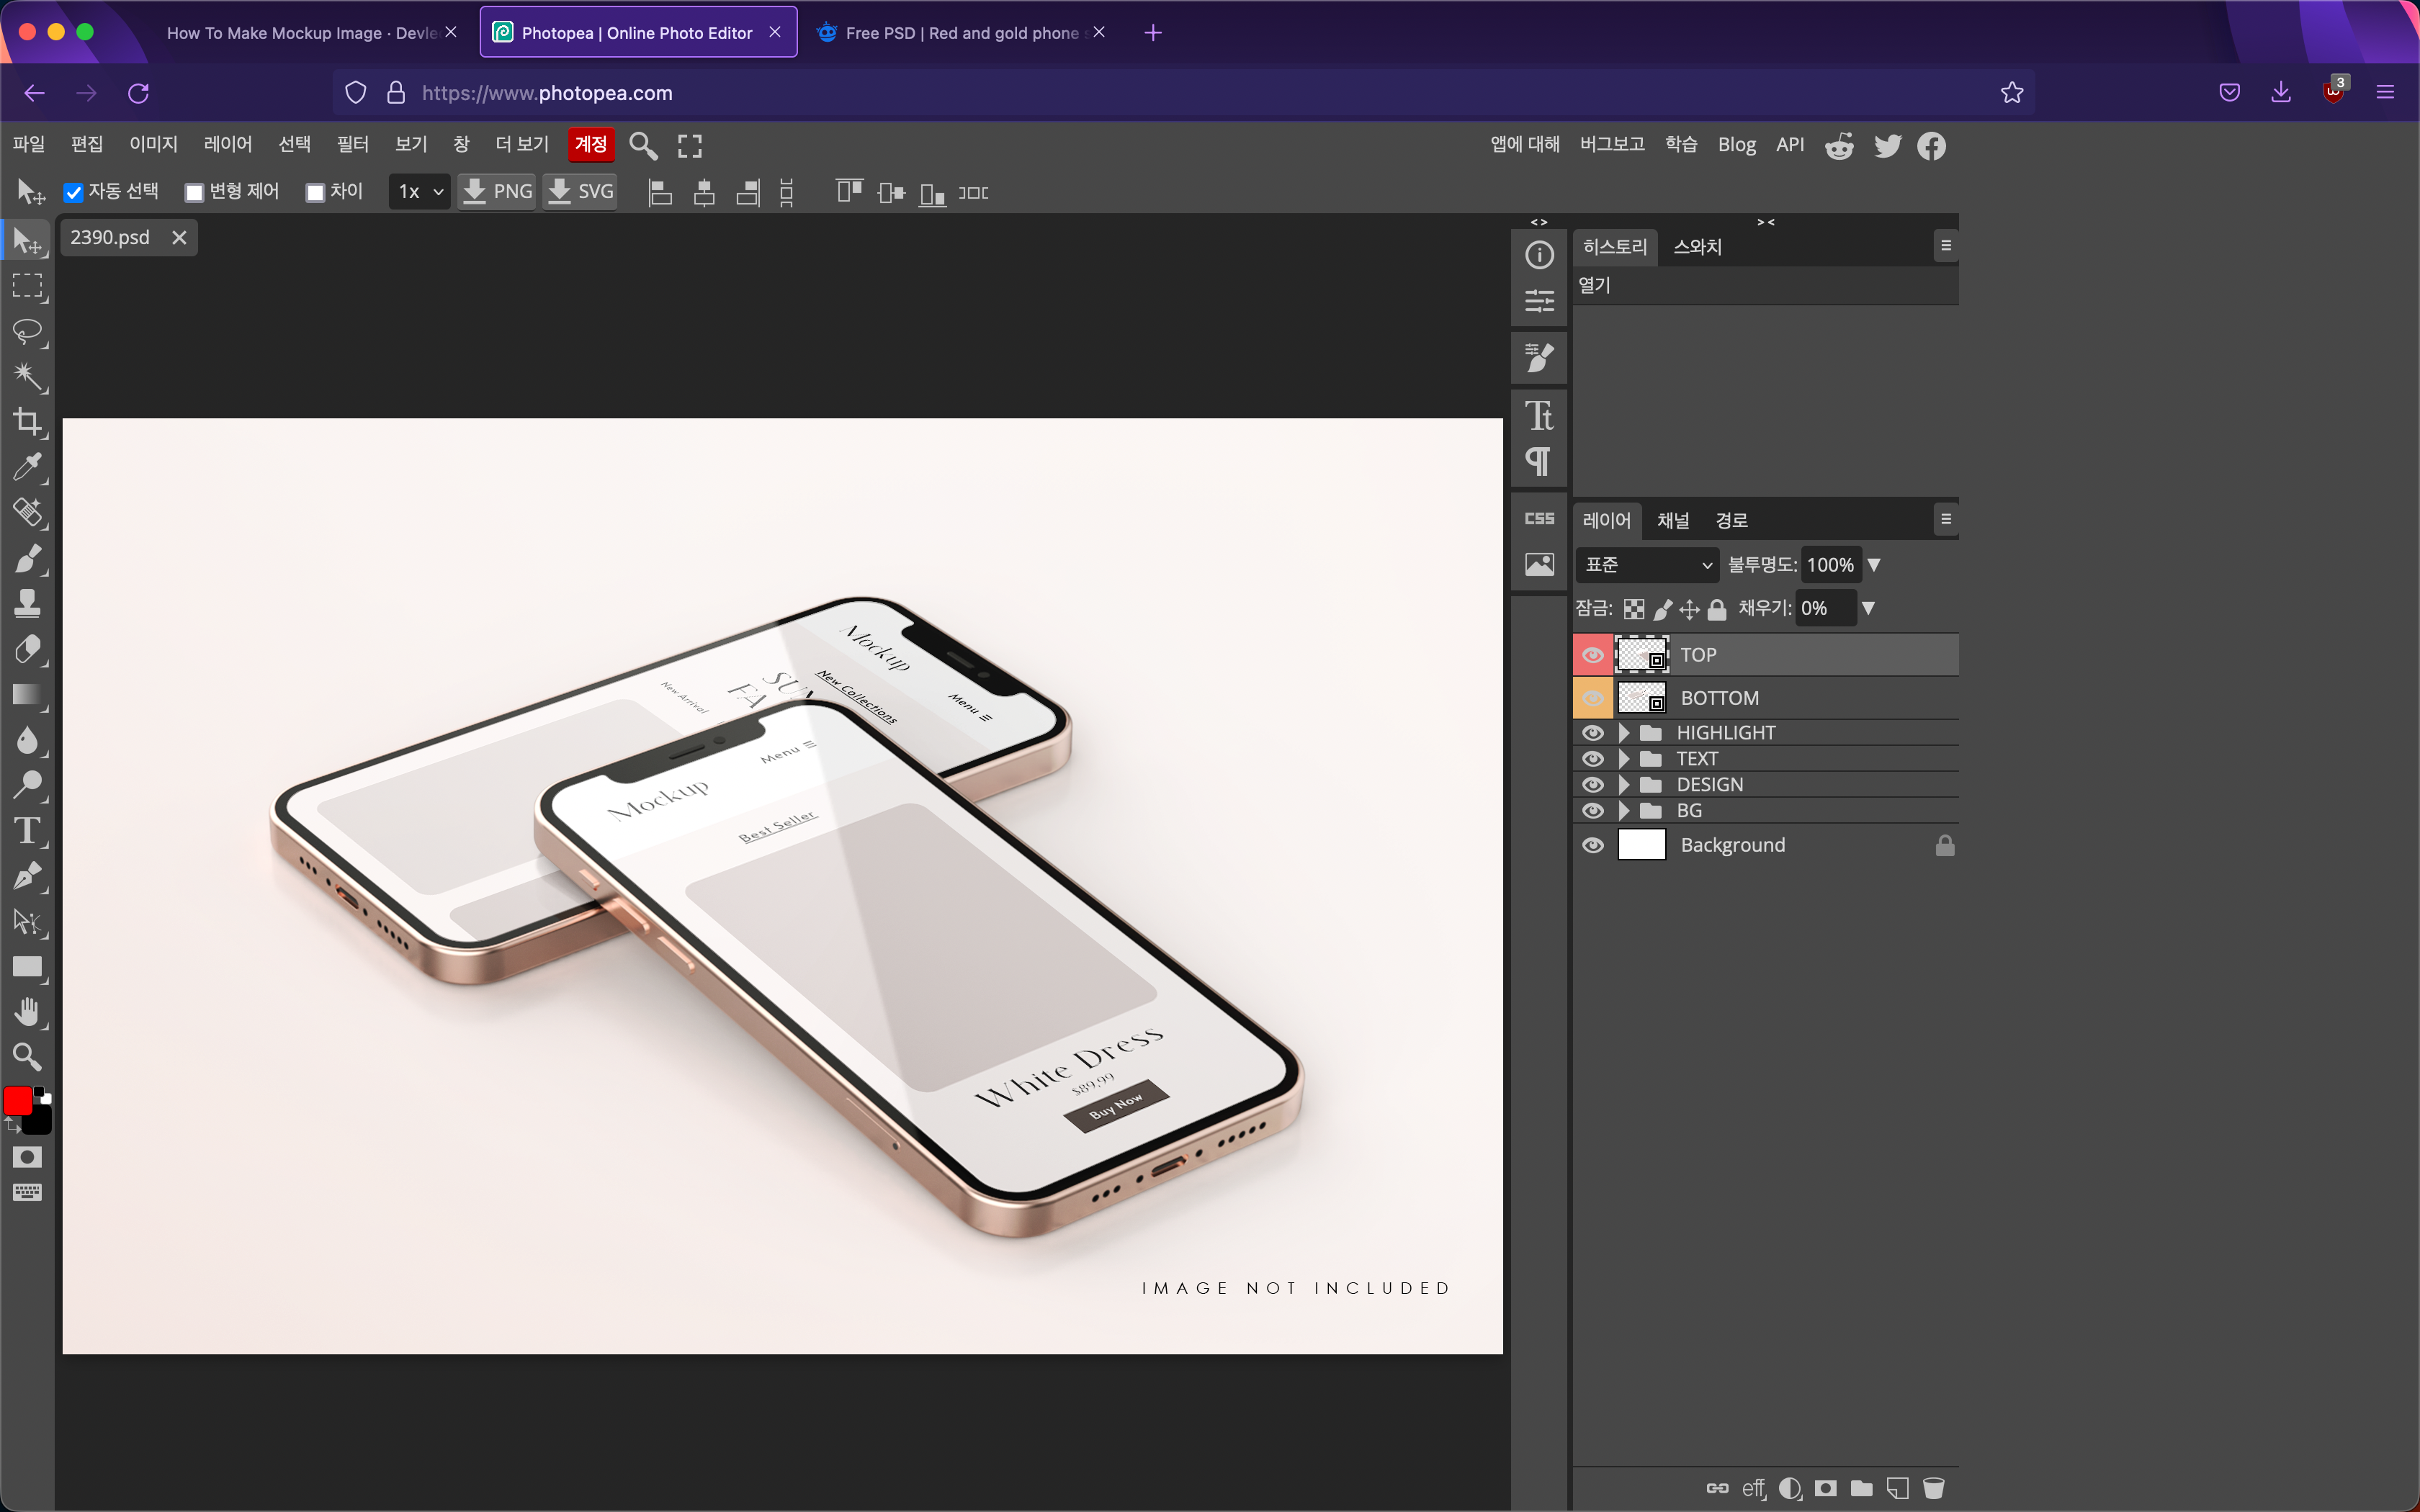Open the blend mode dropdown (표준)
This screenshot has height=1512, width=2420.
click(1648, 565)
